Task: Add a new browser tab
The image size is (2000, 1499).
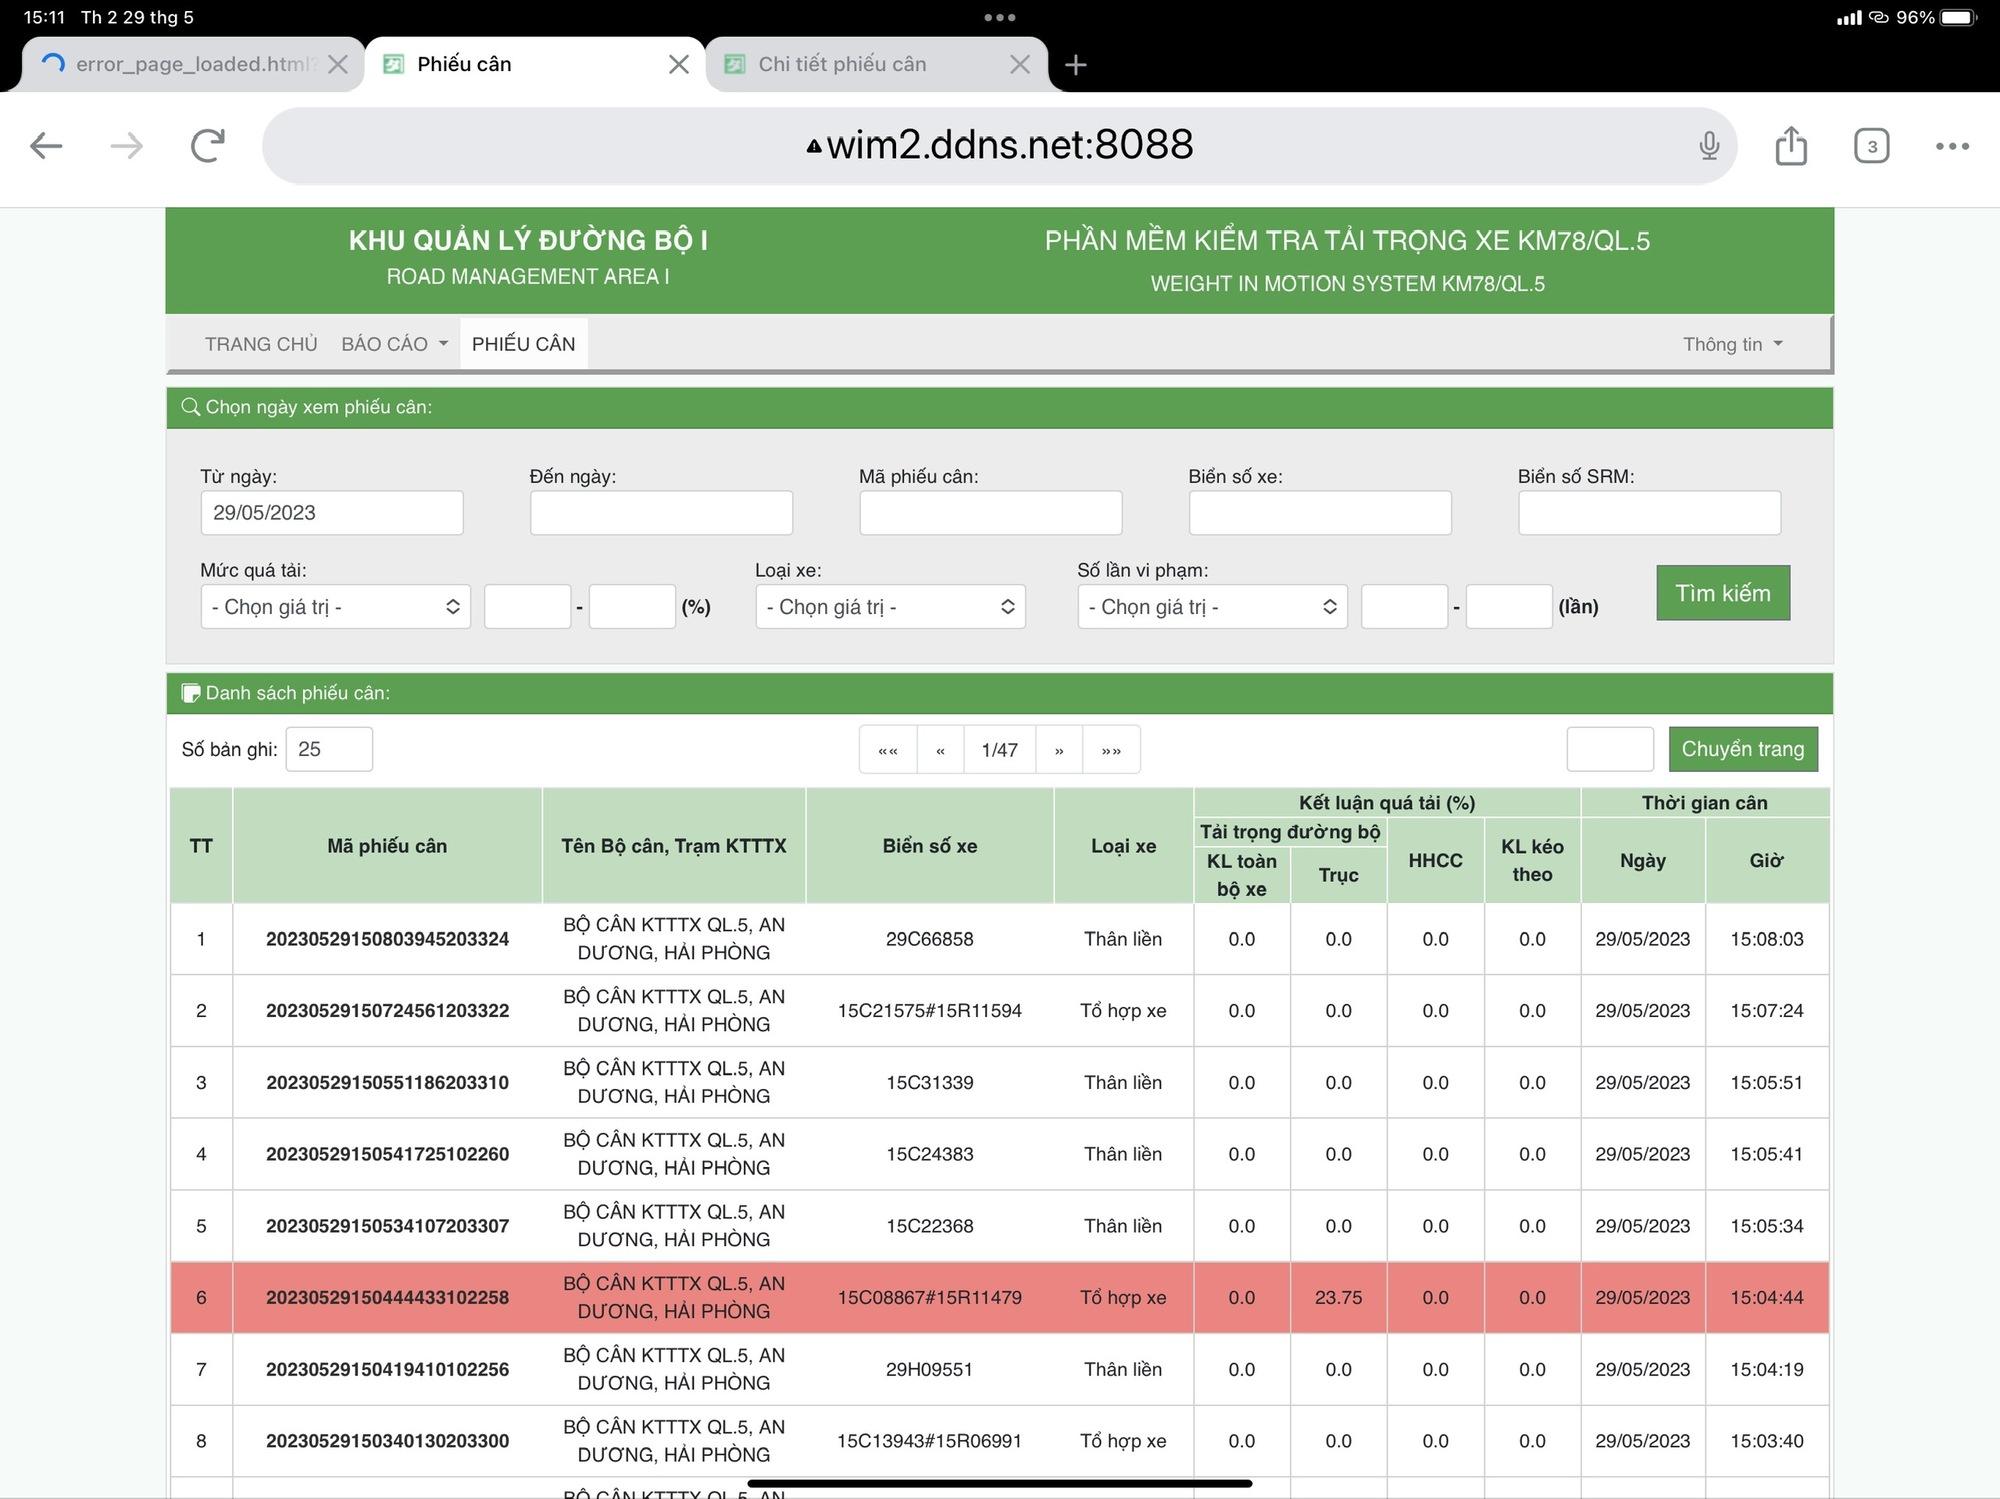Action: [x=1075, y=65]
